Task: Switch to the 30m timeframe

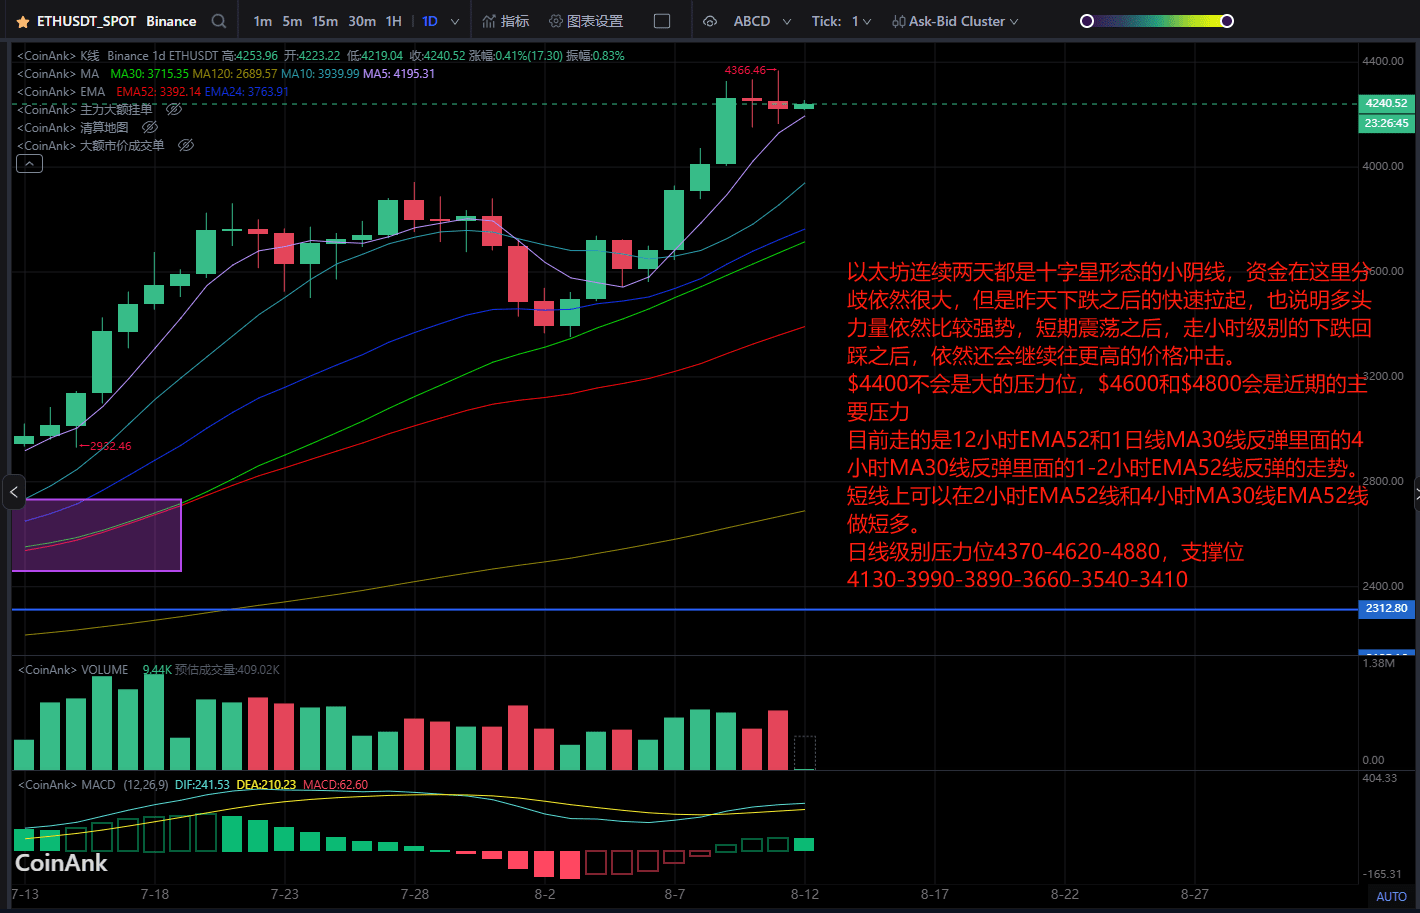Action: [x=362, y=21]
